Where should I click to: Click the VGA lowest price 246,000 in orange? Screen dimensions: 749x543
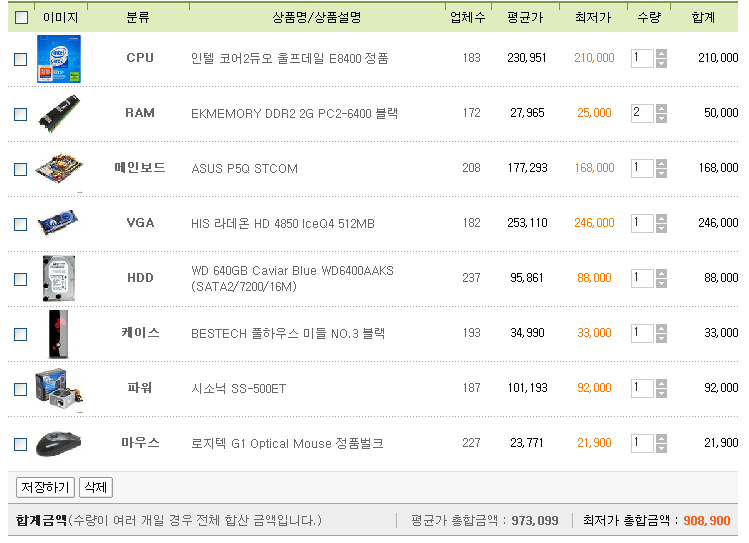tap(594, 223)
